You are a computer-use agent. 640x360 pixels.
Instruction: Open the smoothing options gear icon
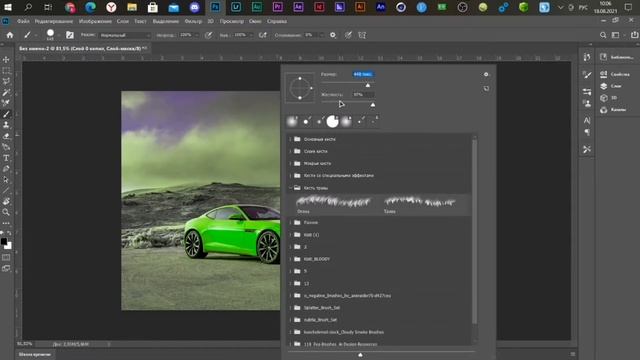click(x=333, y=35)
